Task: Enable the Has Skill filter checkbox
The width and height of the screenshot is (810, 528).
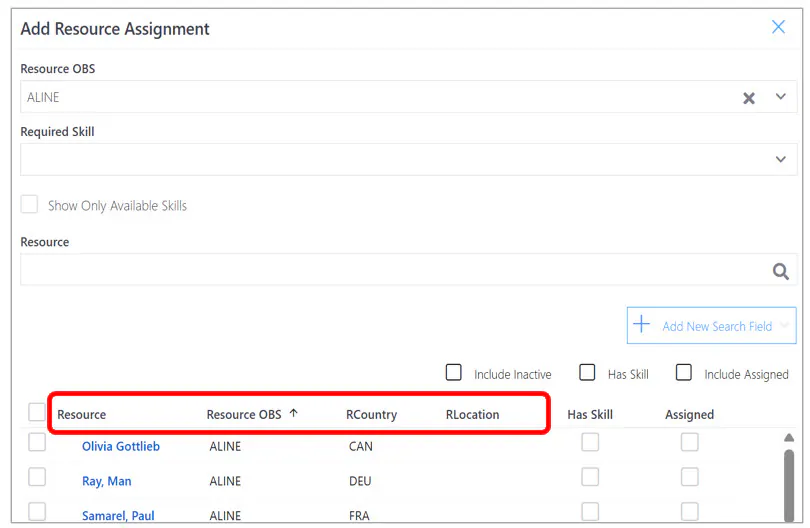Action: (587, 372)
